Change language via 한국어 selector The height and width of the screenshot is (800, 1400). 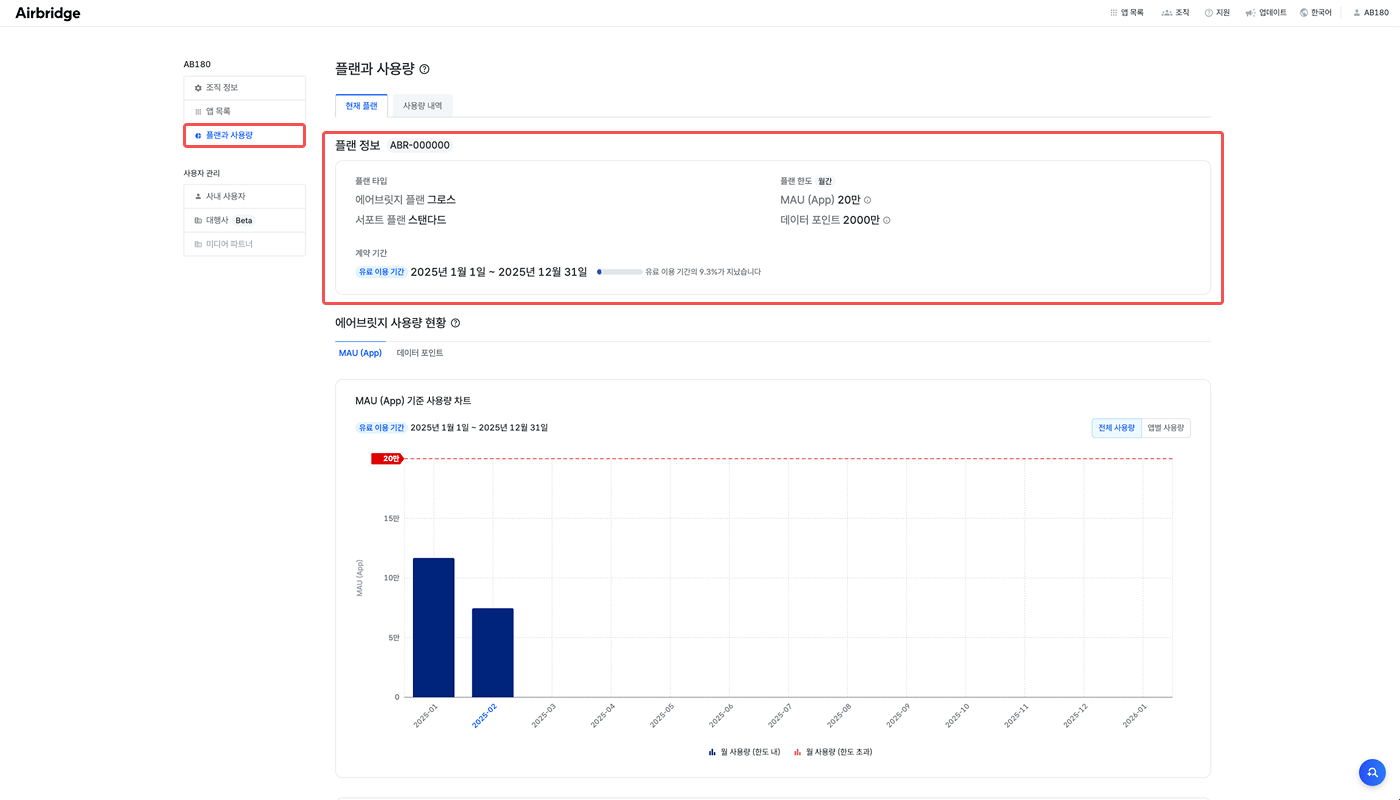pos(1315,13)
